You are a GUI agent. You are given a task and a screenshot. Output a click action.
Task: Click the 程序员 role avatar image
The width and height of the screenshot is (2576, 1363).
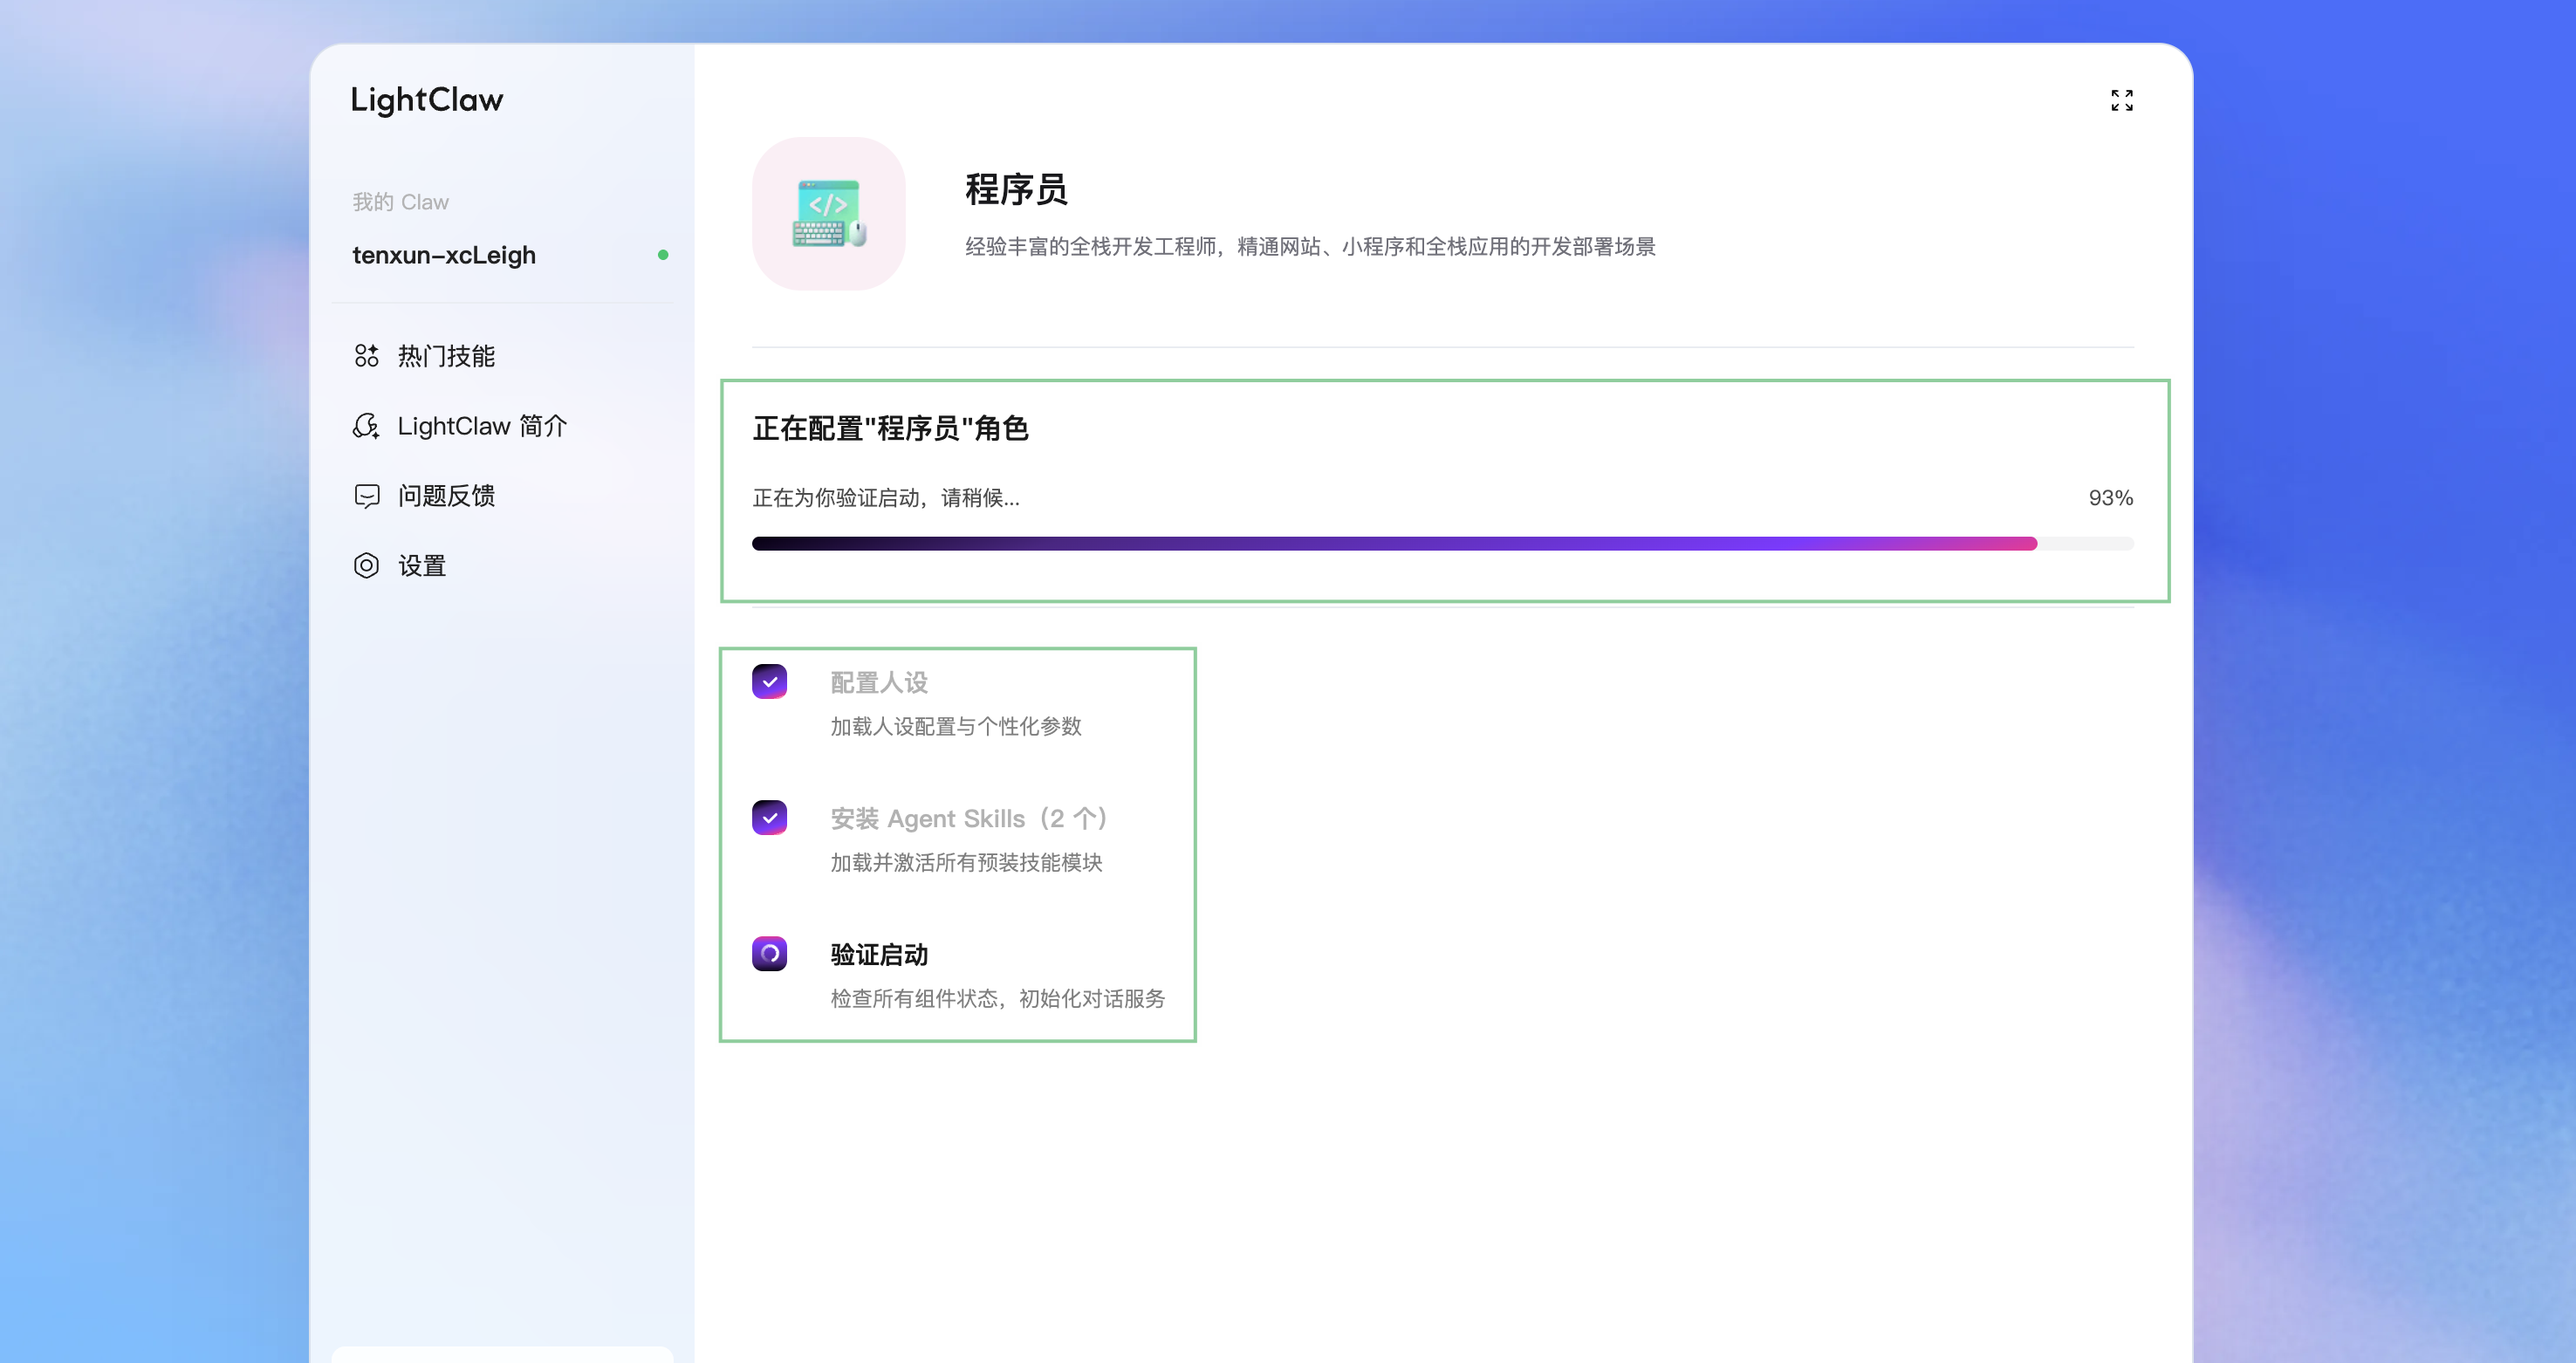coord(829,214)
